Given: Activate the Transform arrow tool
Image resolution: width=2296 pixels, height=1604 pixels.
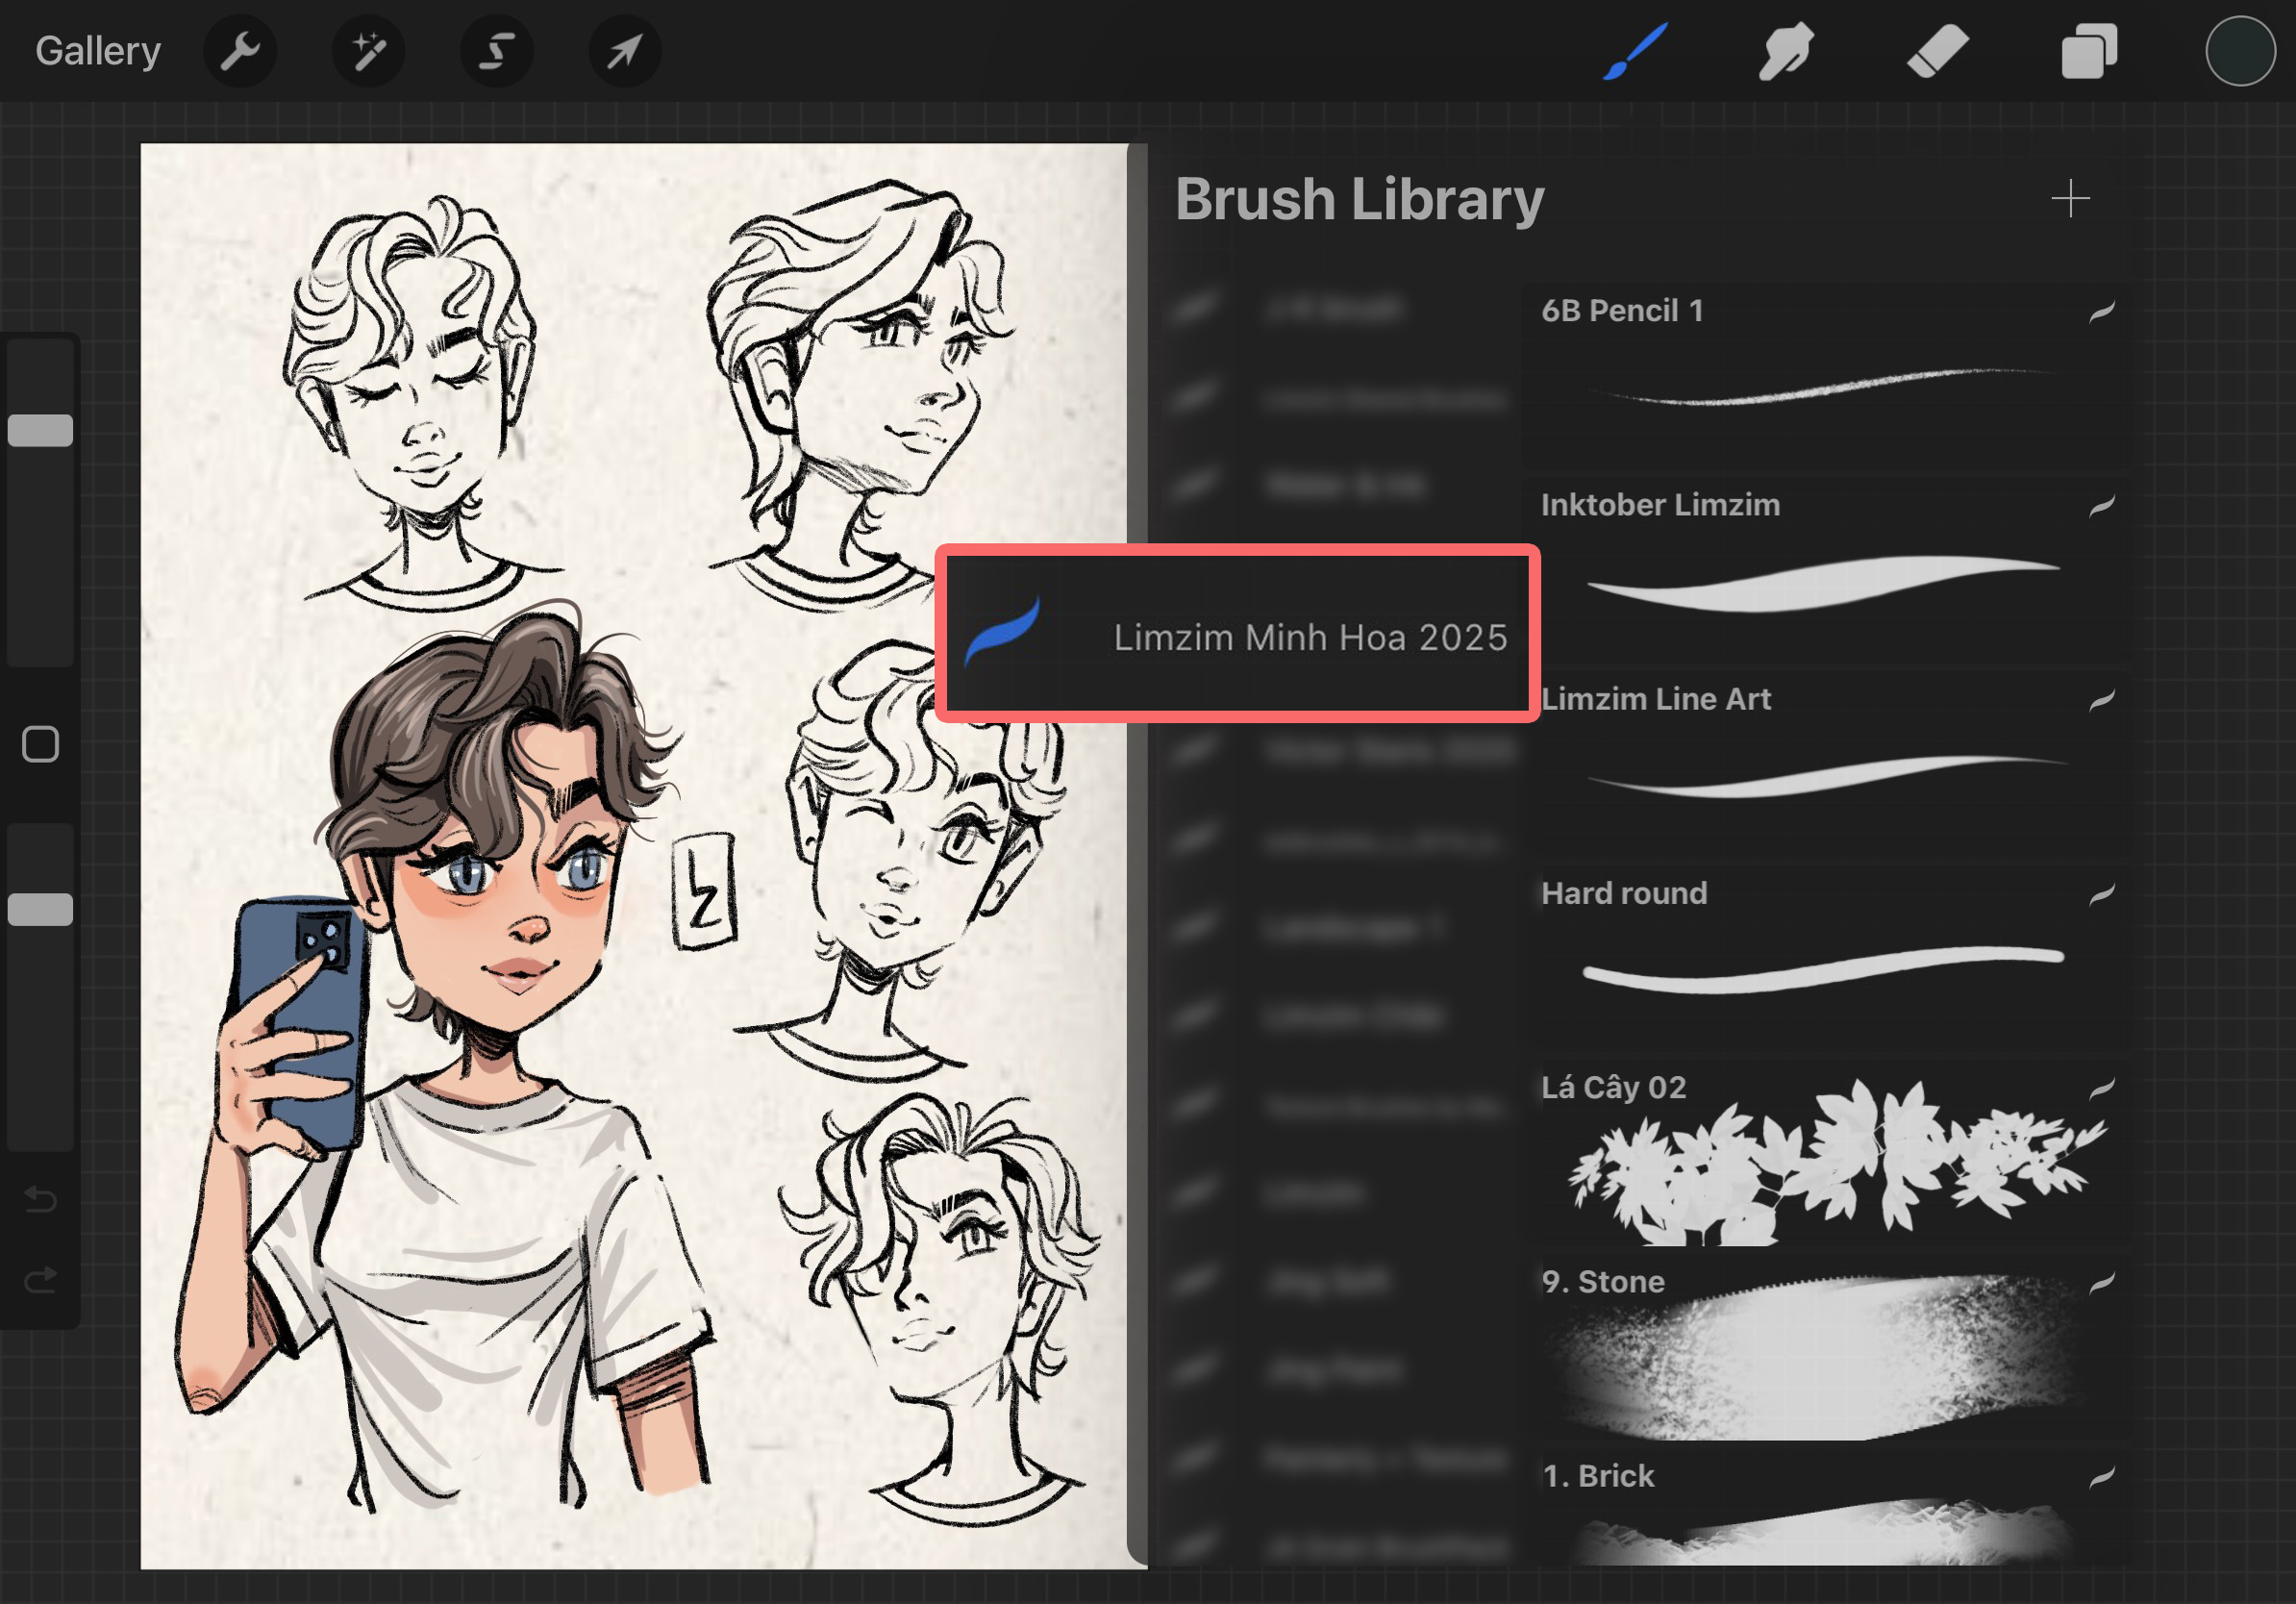Looking at the screenshot, I should 625,51.
